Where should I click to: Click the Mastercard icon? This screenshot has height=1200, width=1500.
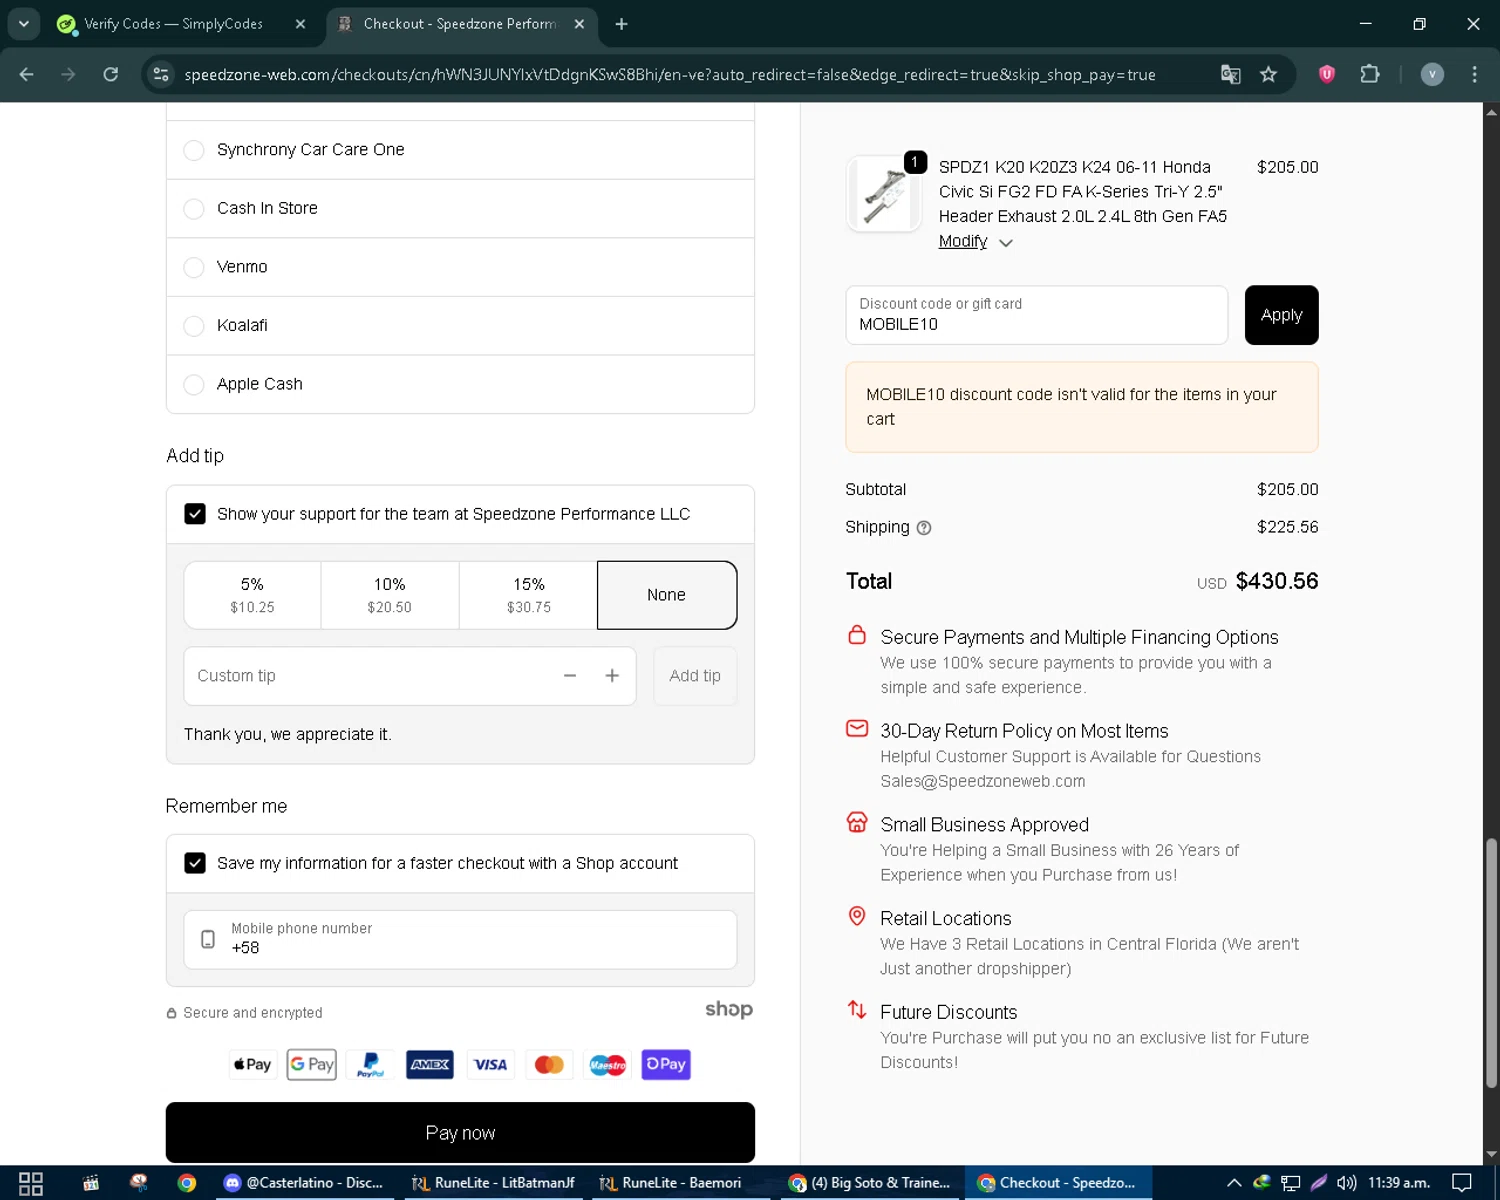coord(549,1064)
